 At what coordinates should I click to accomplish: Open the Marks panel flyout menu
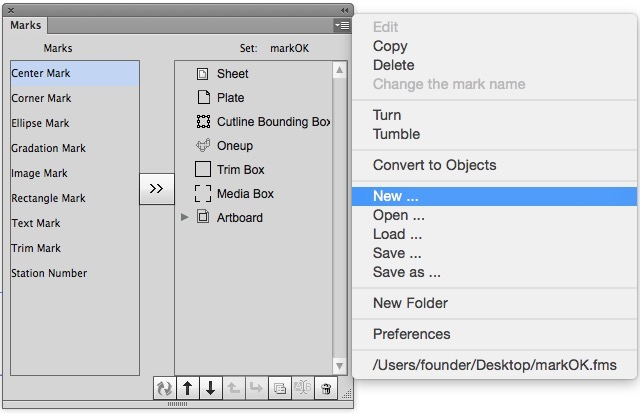pos(342,25)
